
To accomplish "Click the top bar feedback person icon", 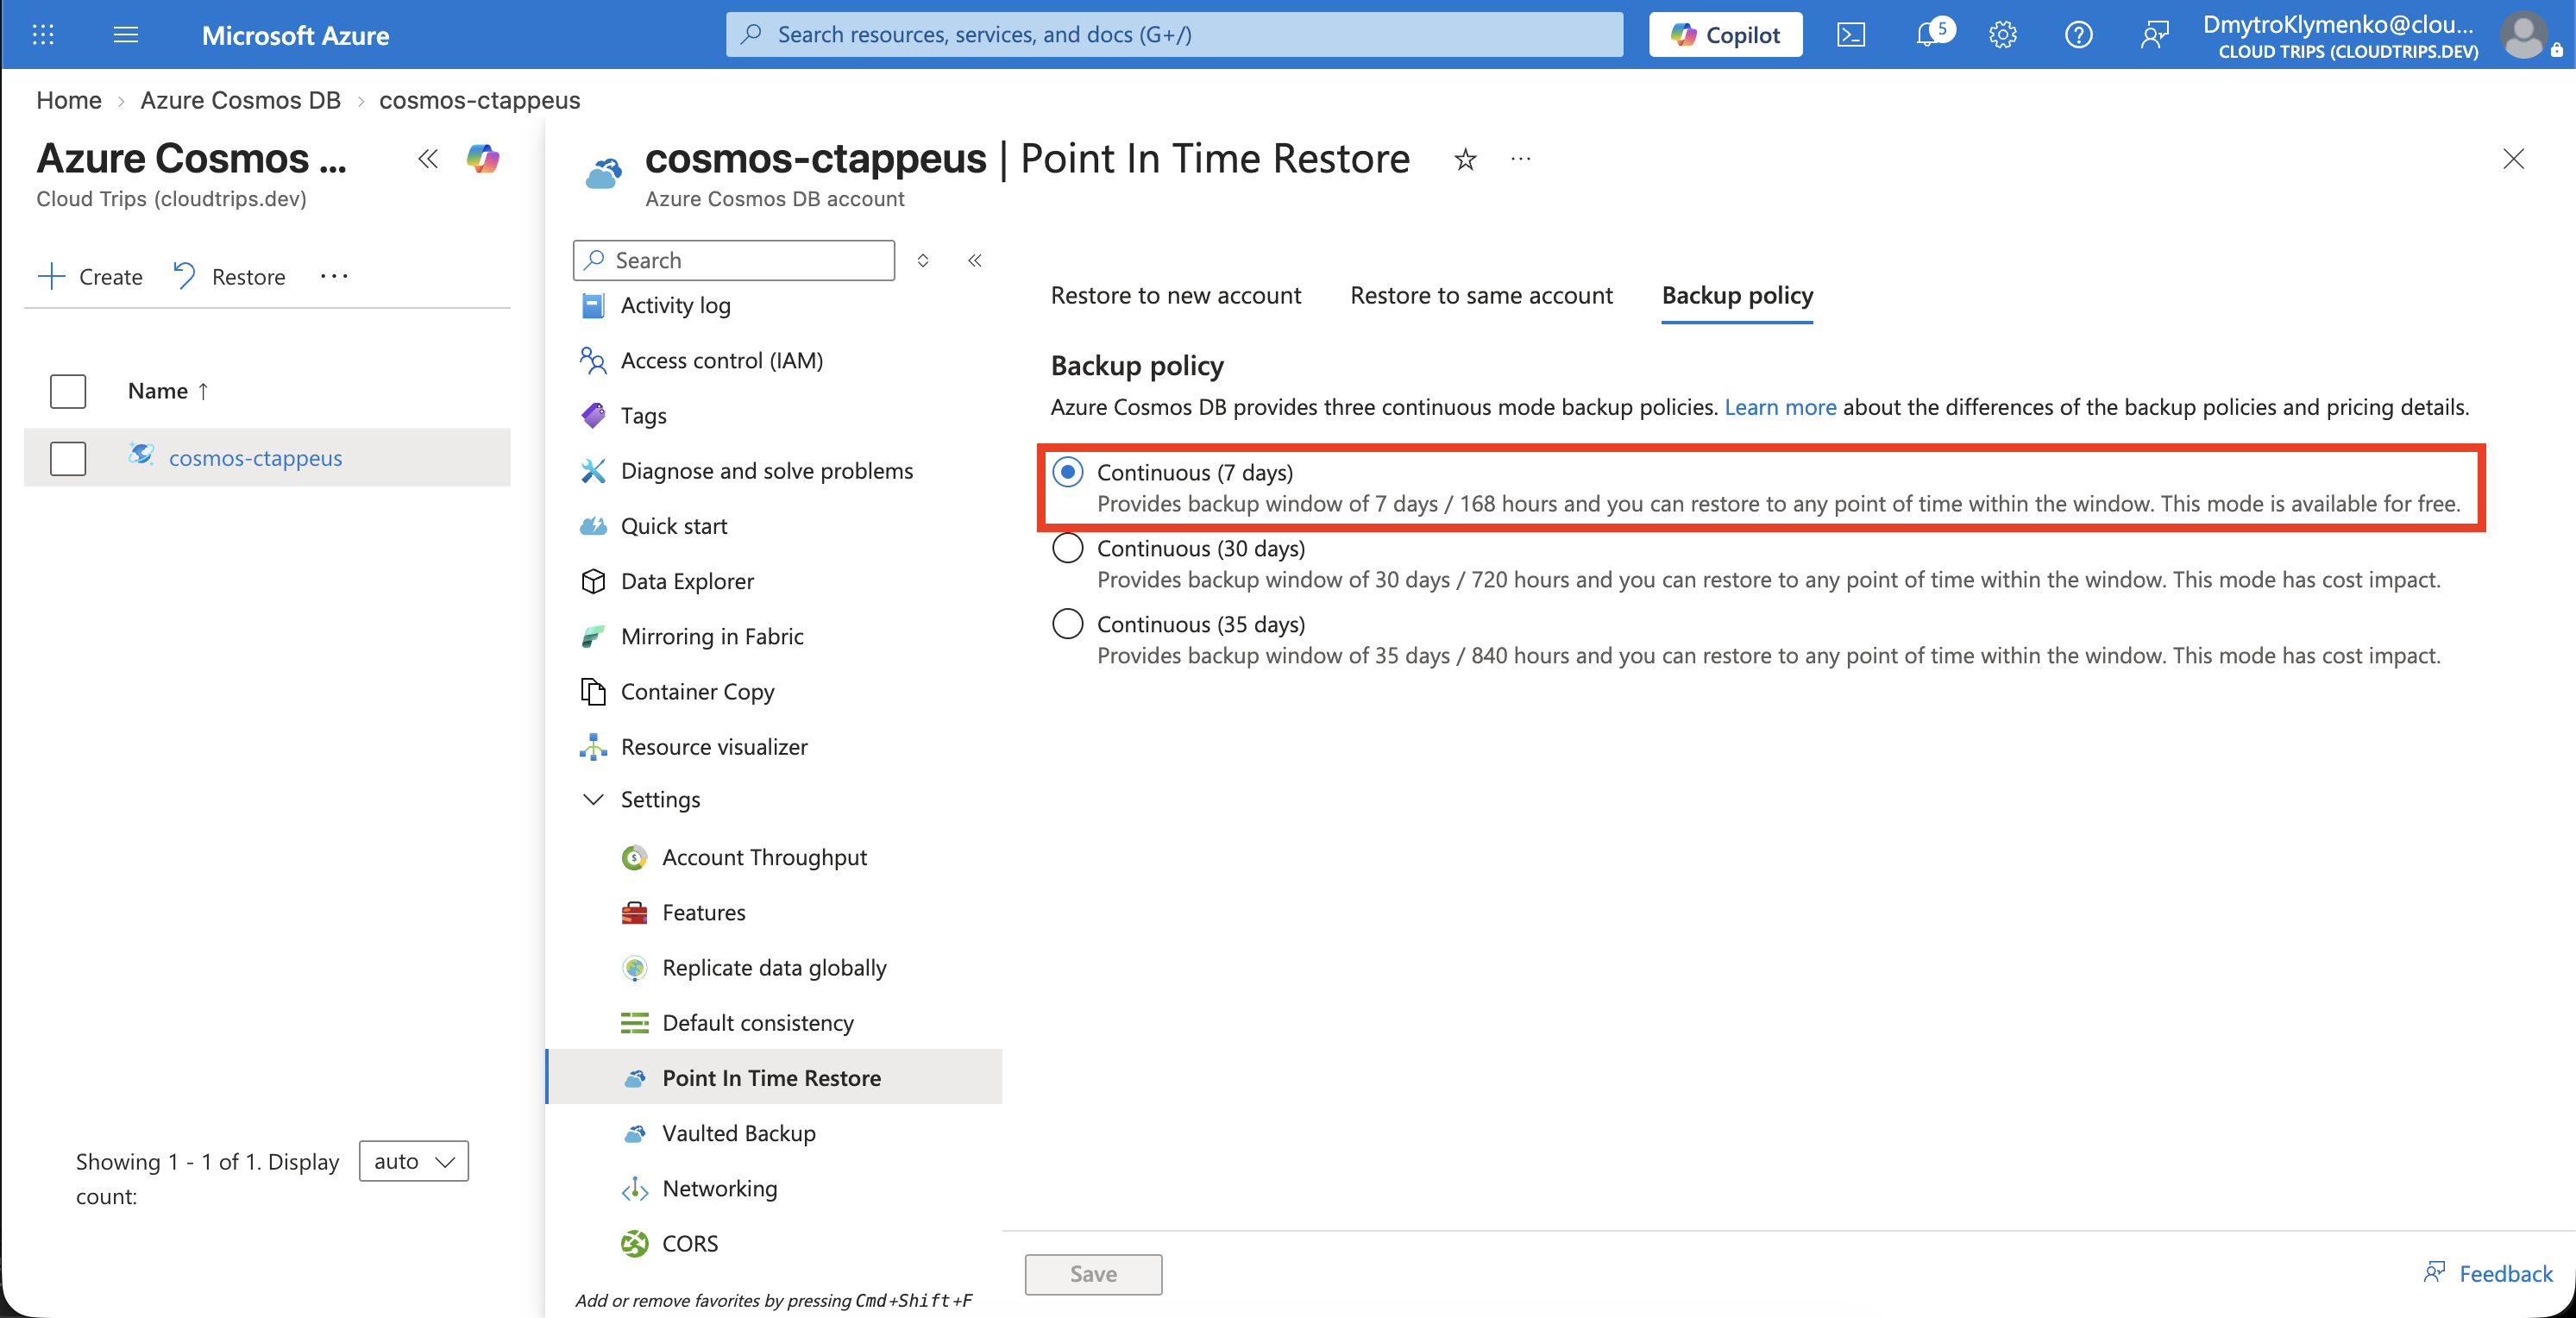I will tap(2154, 35).
